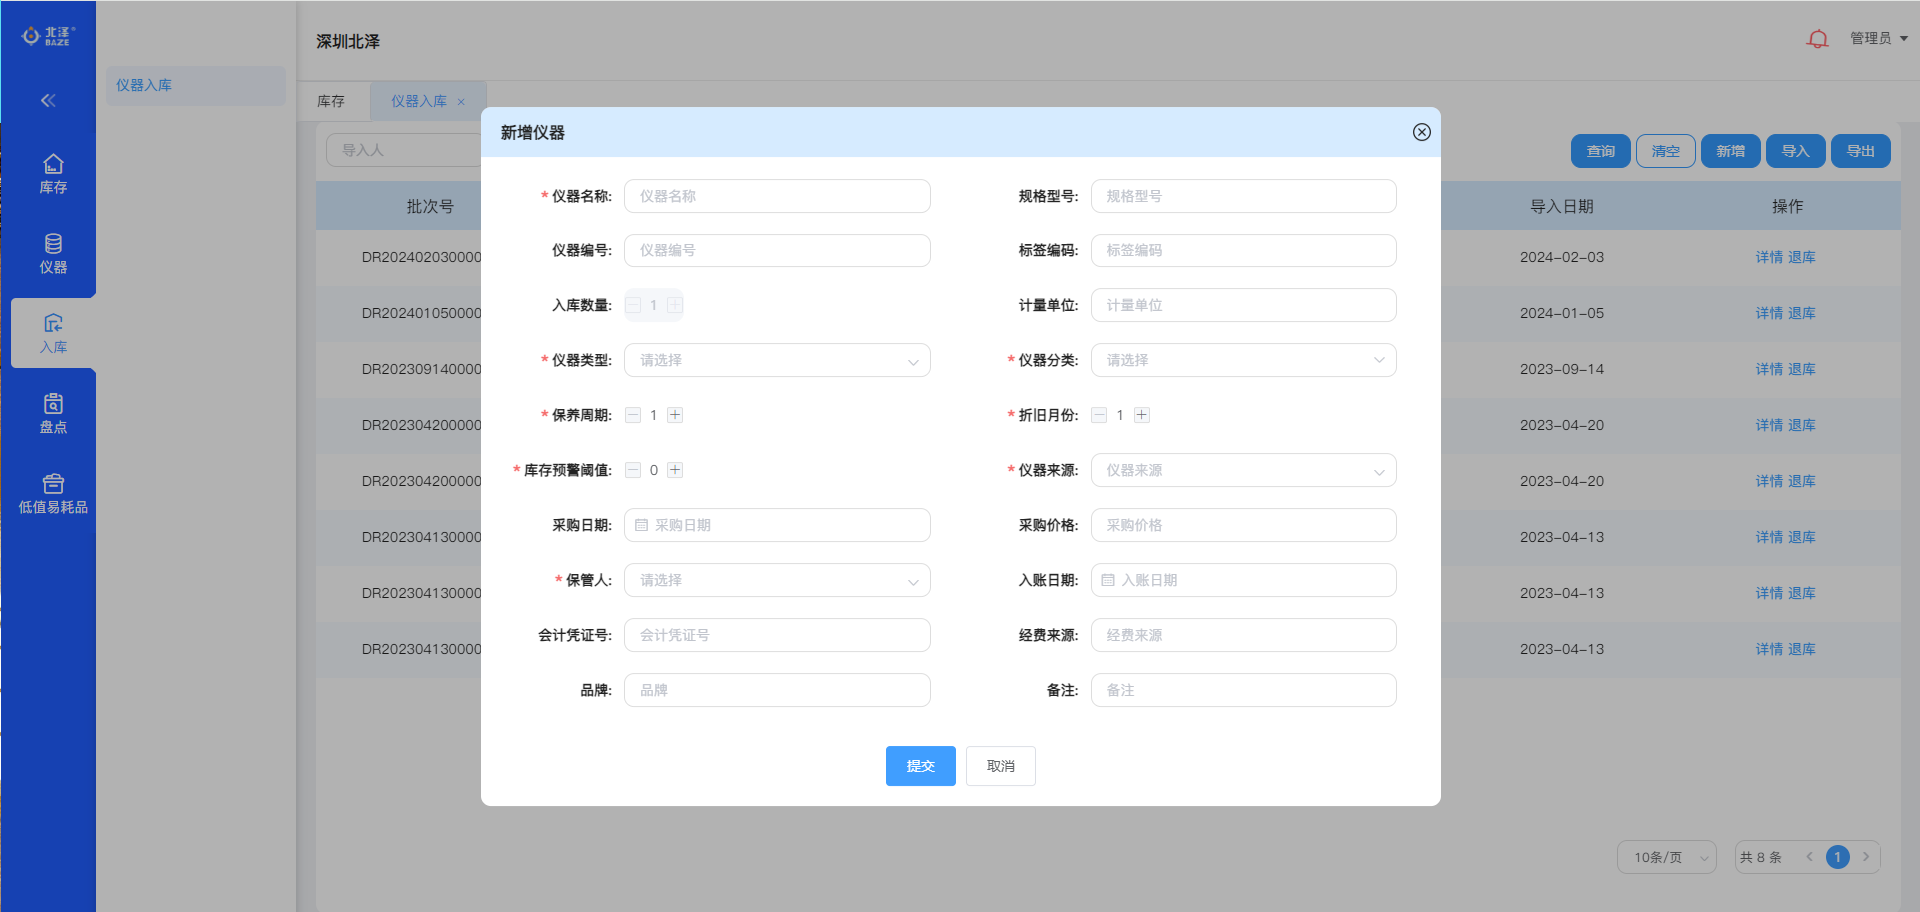The image size is (1920, 912).
Task: Click the calendar icon in 采购日期 field
Action: [642, 525]
